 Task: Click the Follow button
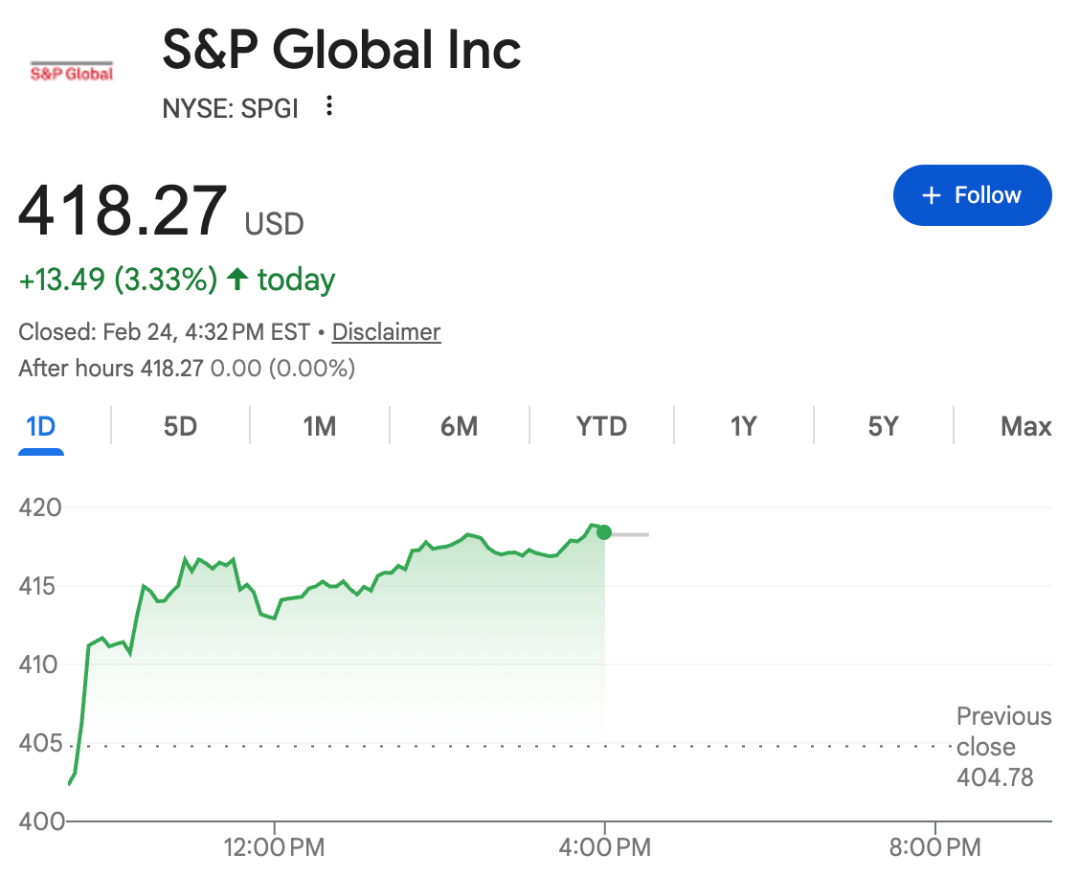point(972,195)
